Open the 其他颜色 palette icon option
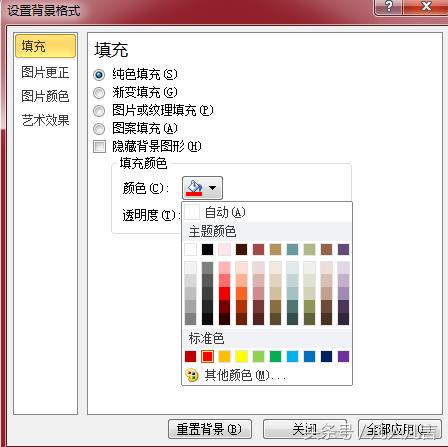 click(x=192, y=375)
